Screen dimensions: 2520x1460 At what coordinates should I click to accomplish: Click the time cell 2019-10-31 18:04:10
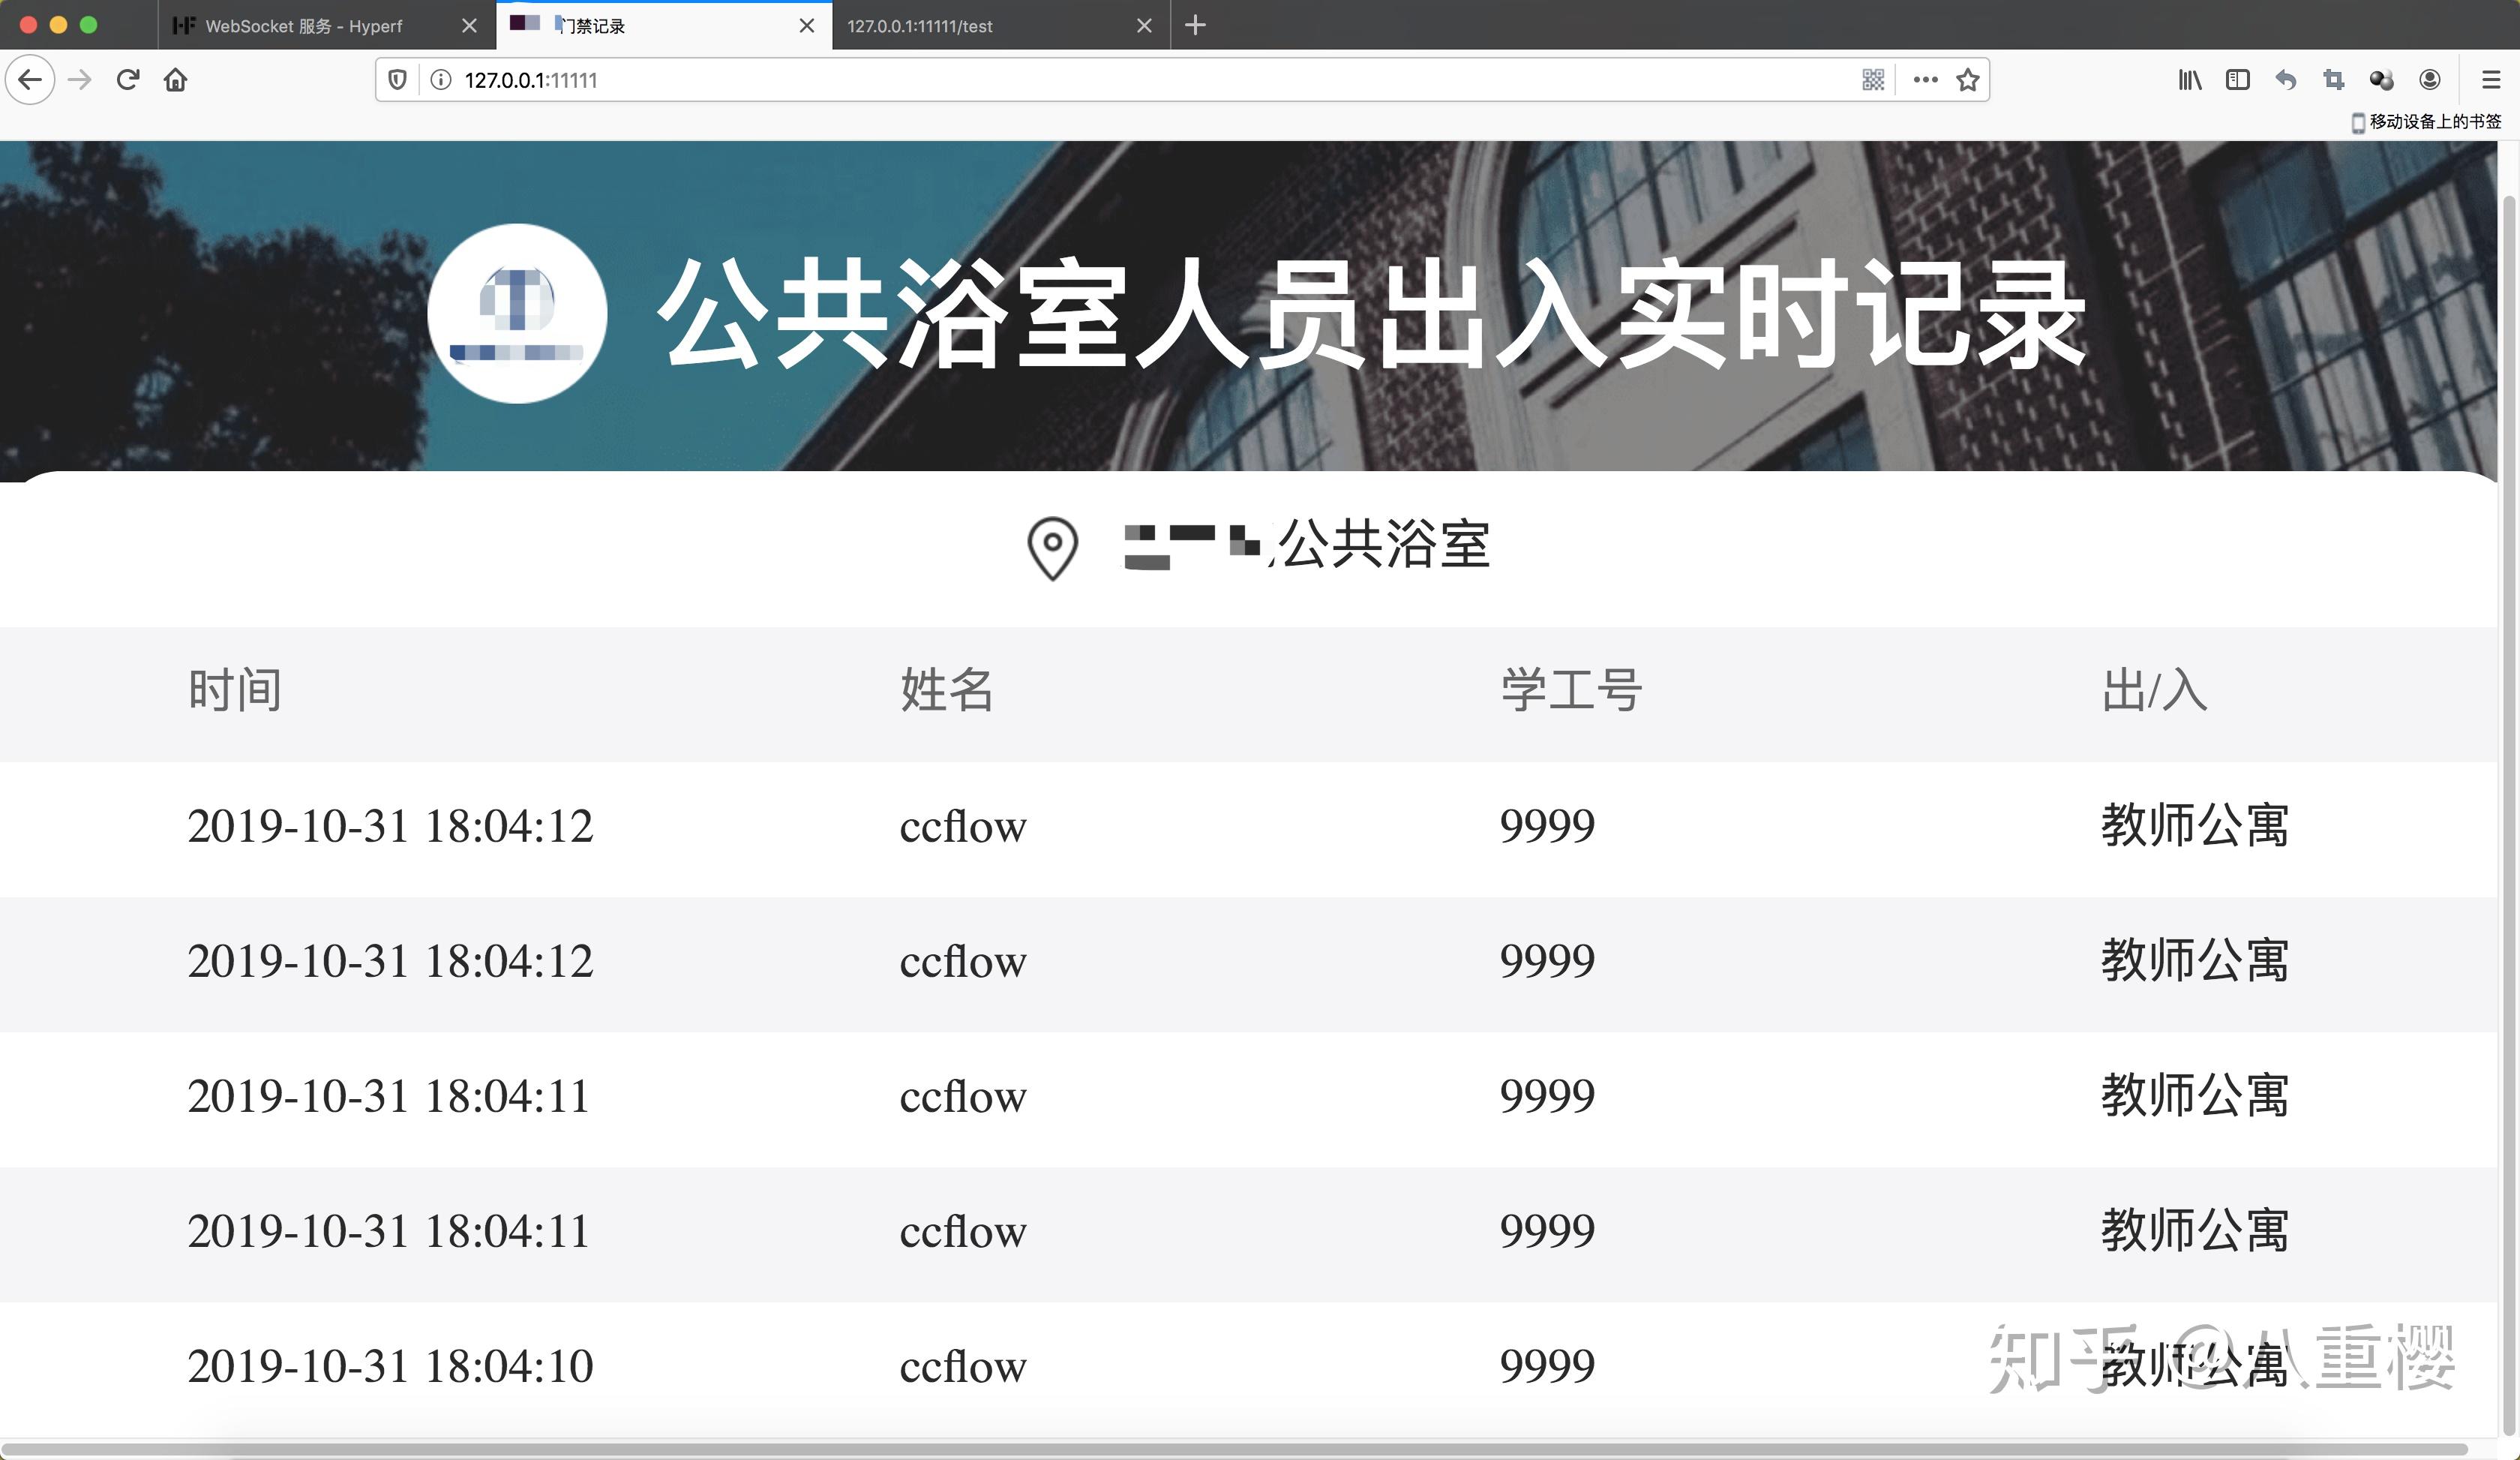pos(390,1366)
